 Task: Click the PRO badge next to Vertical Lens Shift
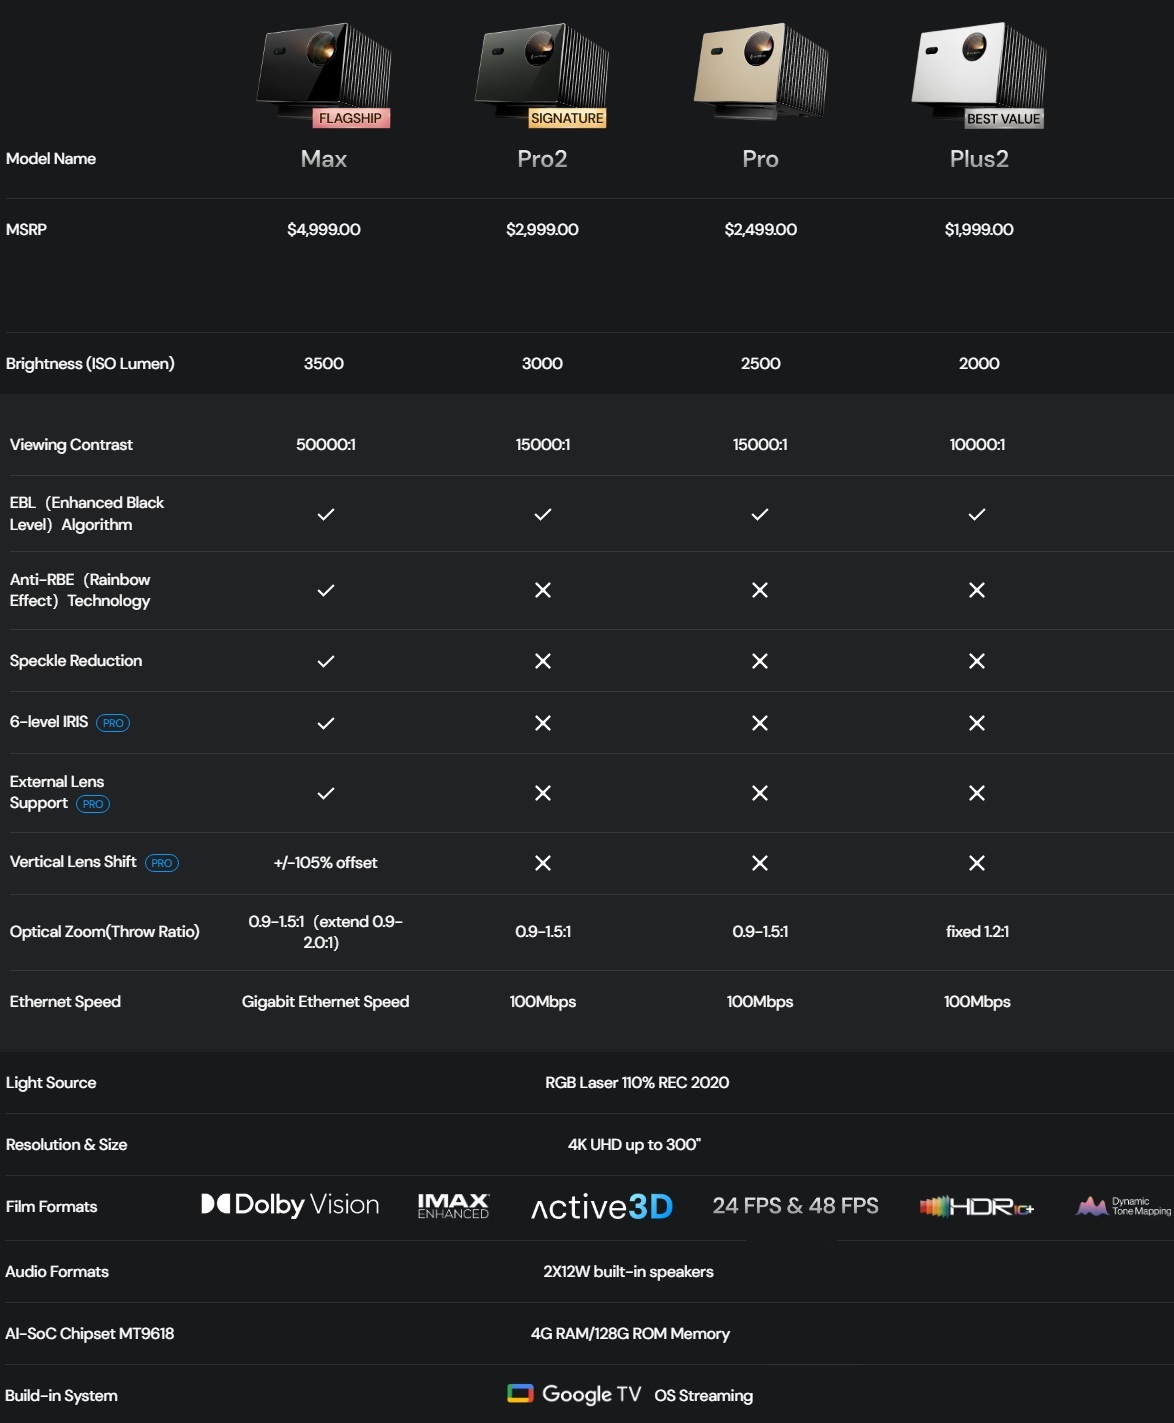(x=162, y=863)
